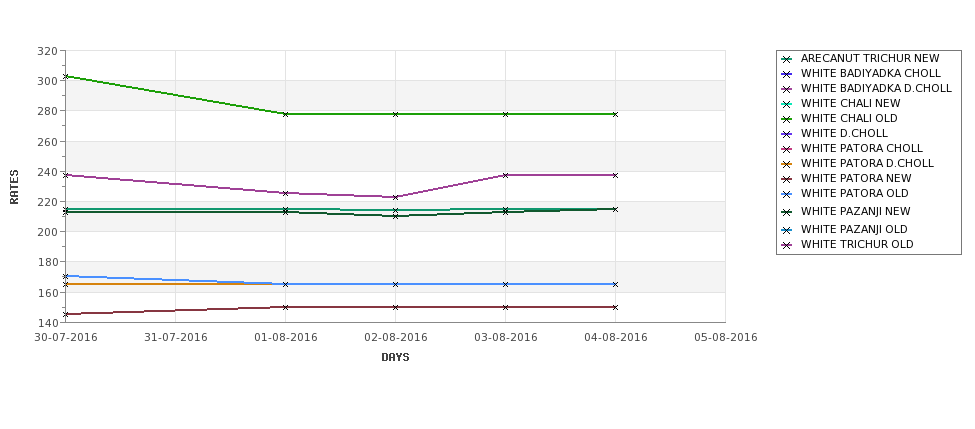This screenshot has height=429, width=975.
Task: Click the WHITE CHALI OLD legend marker icon
Action: pyautogui.click(x=787, y=119)
